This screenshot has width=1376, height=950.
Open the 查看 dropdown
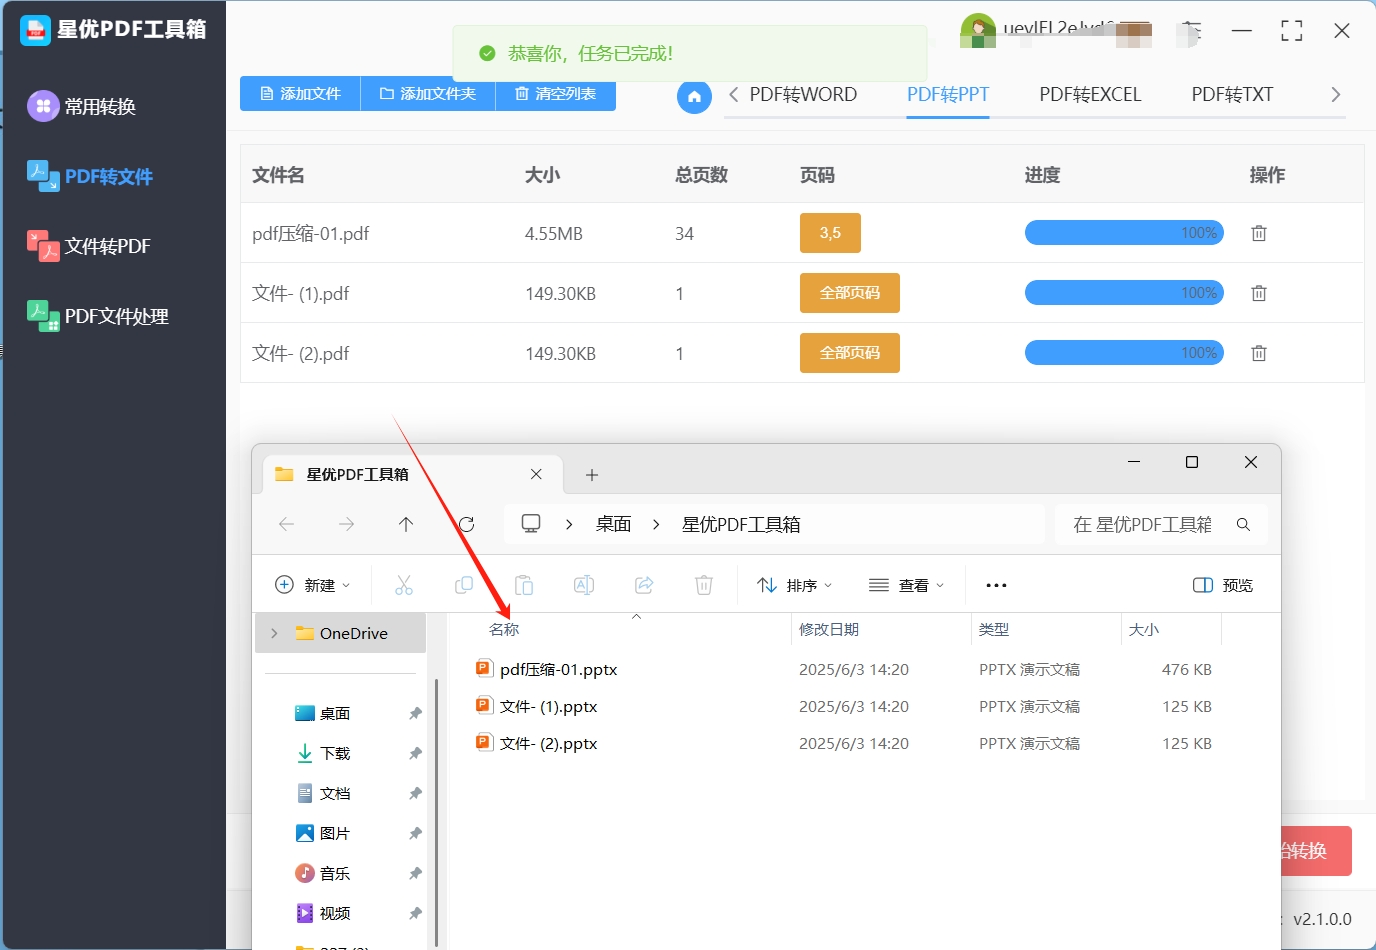click(x=907, y=585)
